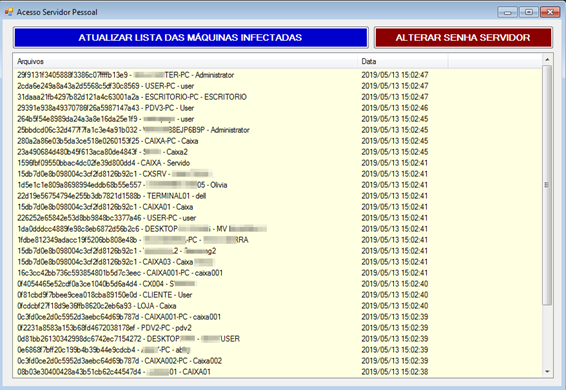Maximize the Acesso Servidor Pessoal window
Viewport: 566px width, 390px height.
pos(528,12)
